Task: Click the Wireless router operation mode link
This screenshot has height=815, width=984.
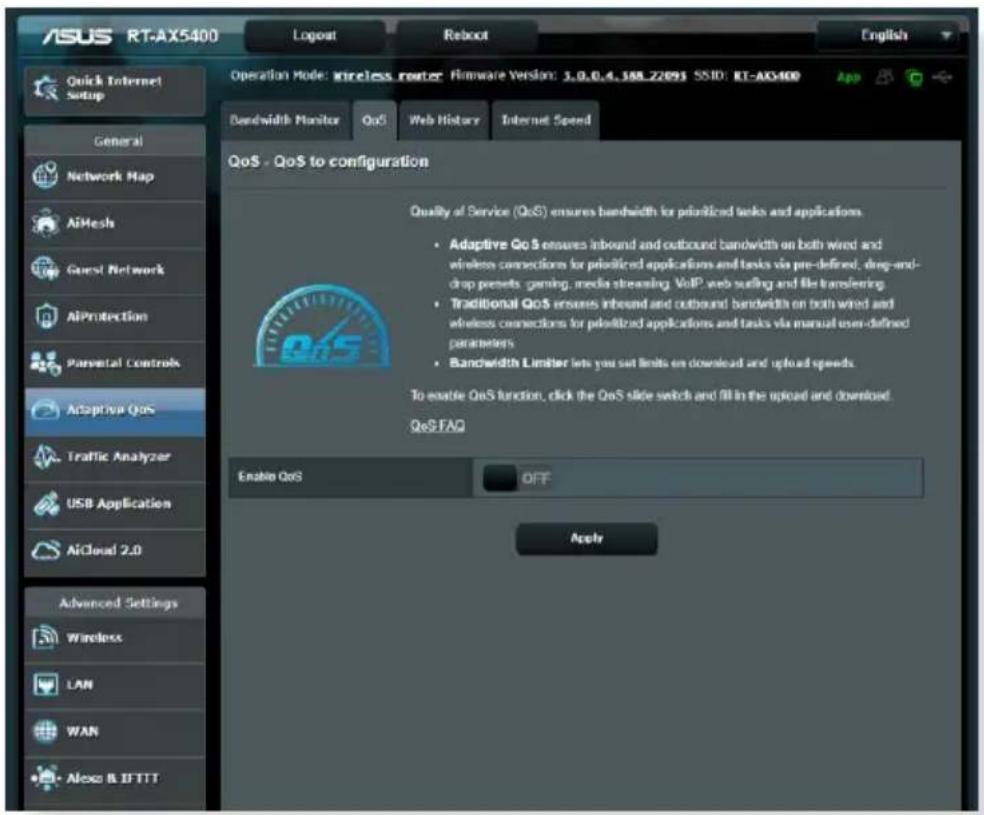Action: (387, 76)
